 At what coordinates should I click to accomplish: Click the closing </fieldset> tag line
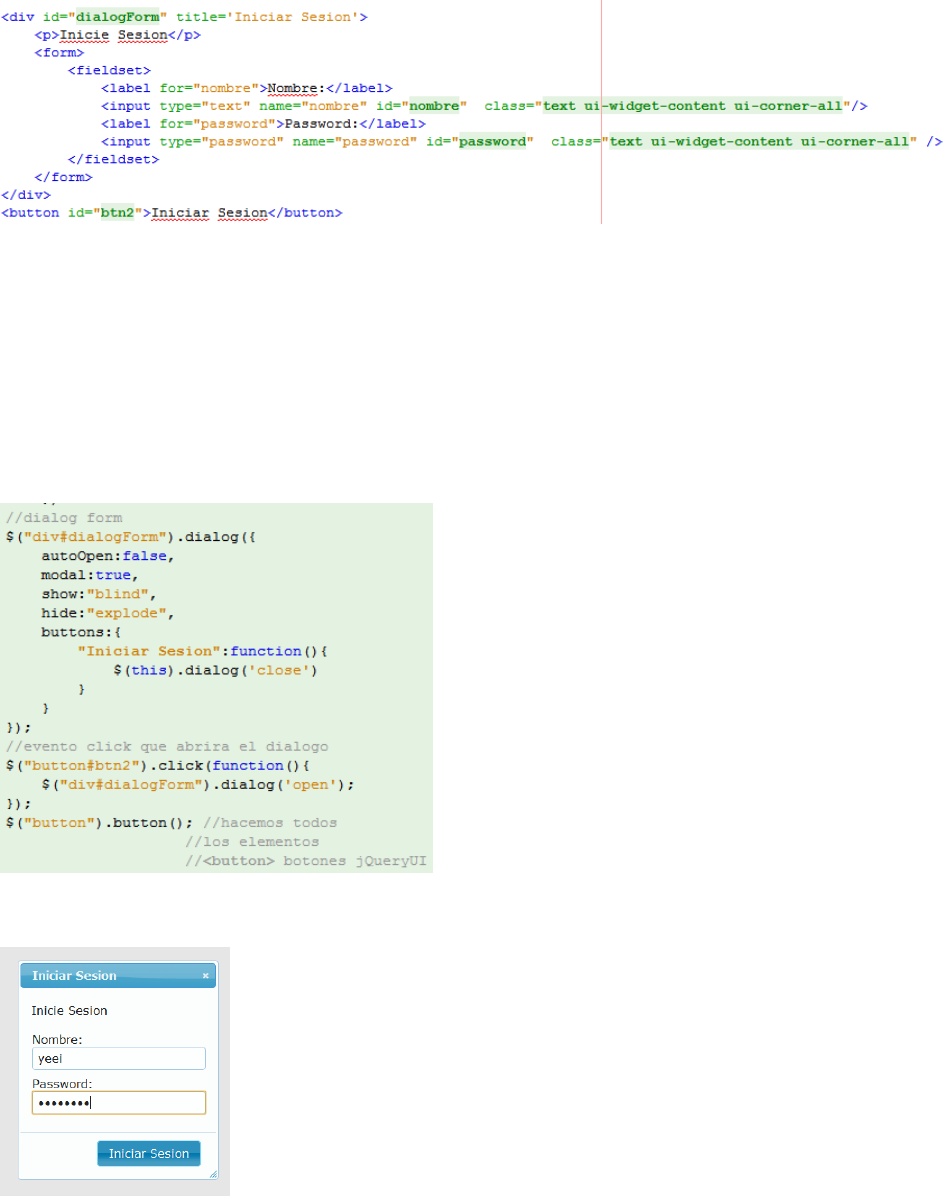coord(114,159)
